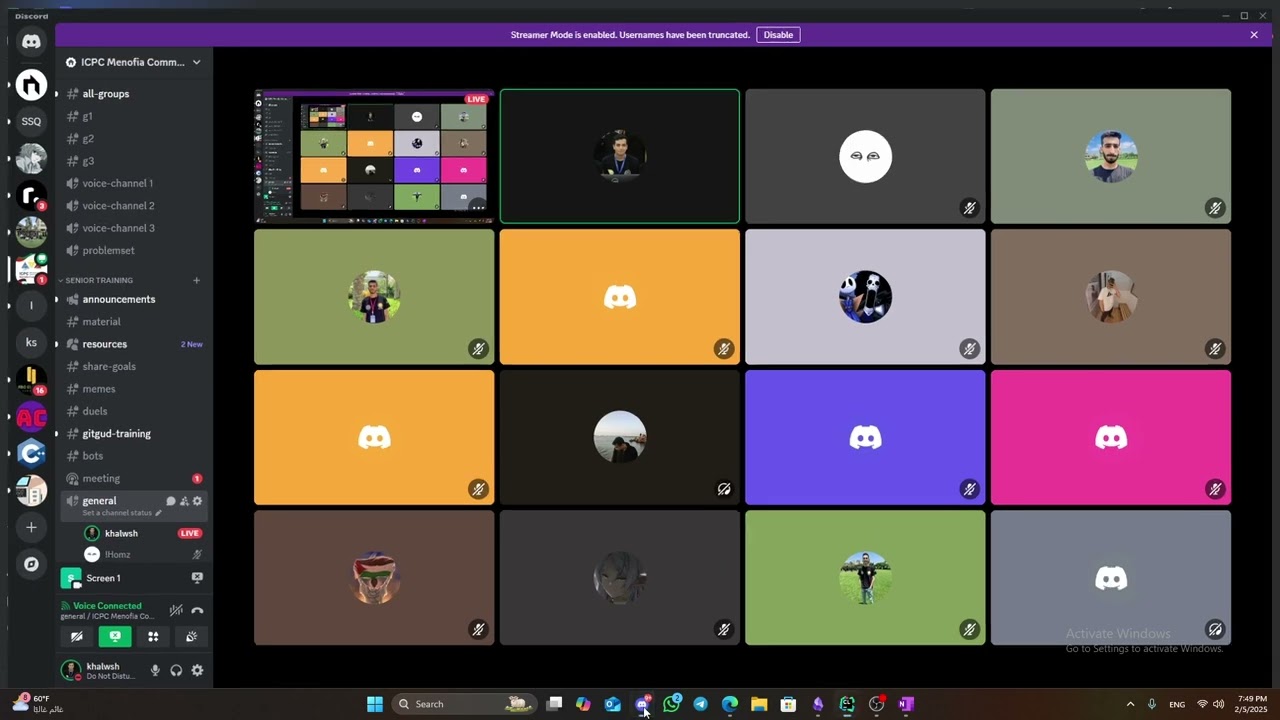This screenshot has width=1280, height=720.
Task: Open the LIVE stream preview tile
Action: [x=374, y=156]
